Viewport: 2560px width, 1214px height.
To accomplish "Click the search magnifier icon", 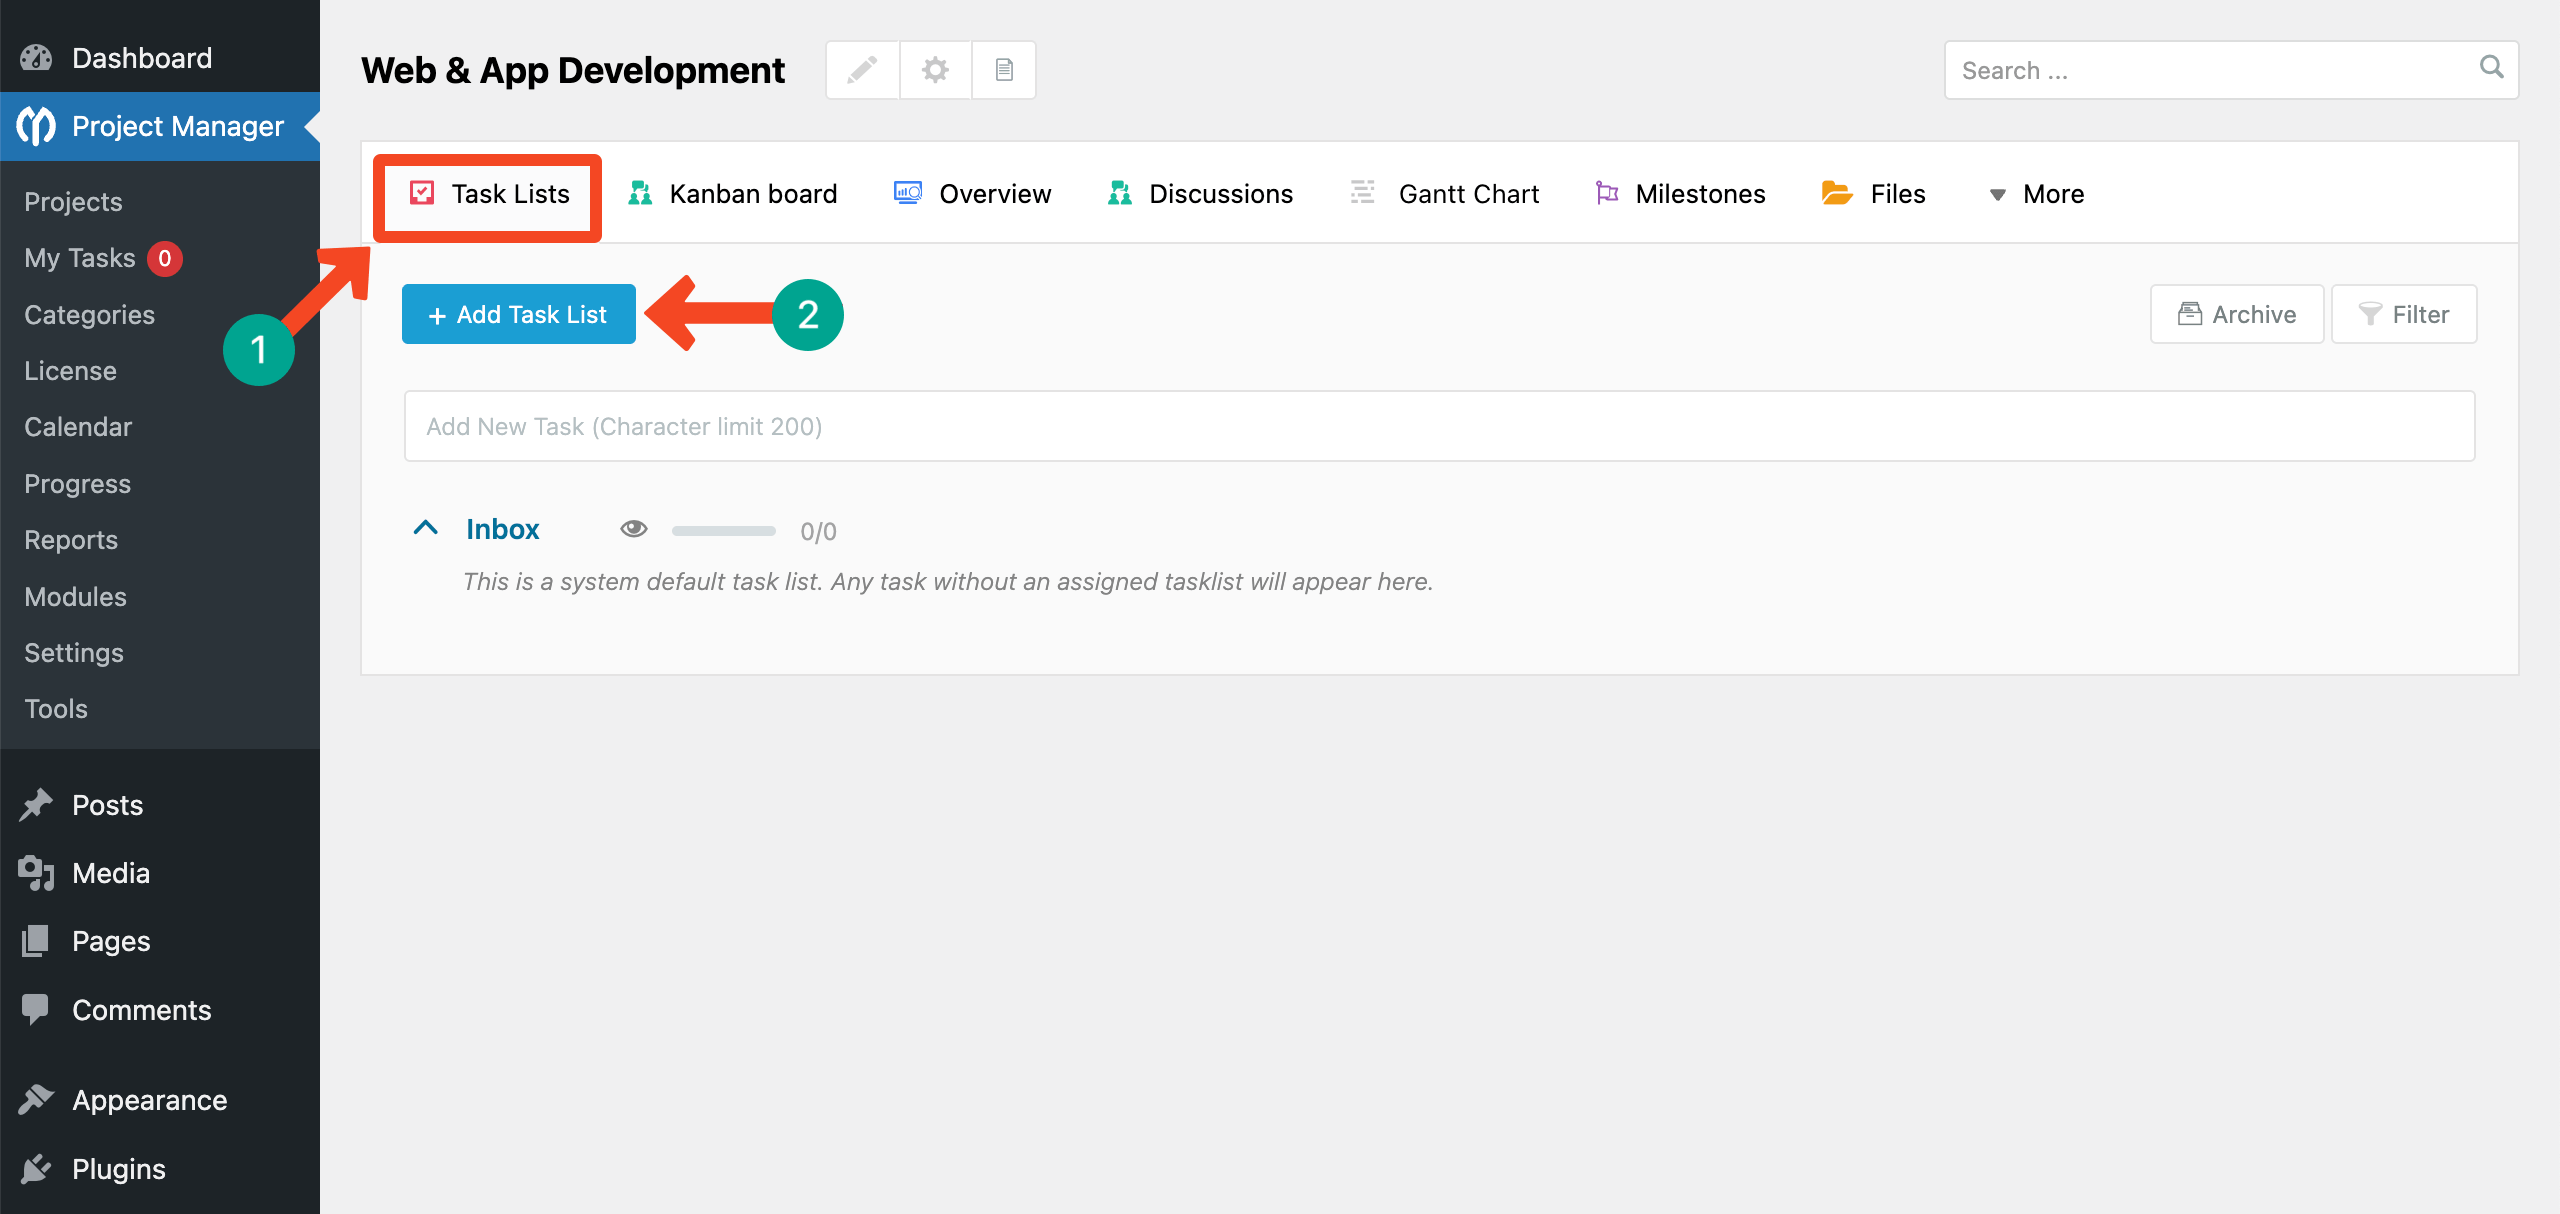I will pyautogui.click(x=2491, y=68).
